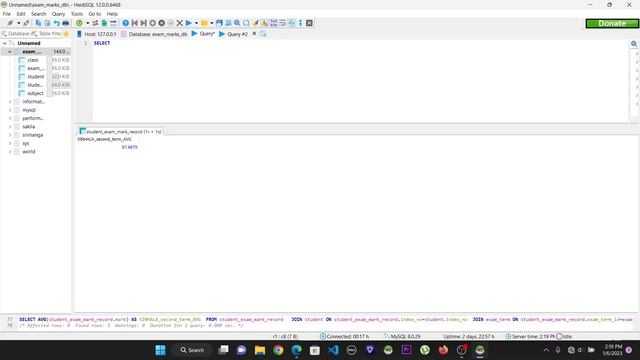This screenshot has height=360, width=640.
Task: Click the Load SQL file folder icon
Action: 204,23
